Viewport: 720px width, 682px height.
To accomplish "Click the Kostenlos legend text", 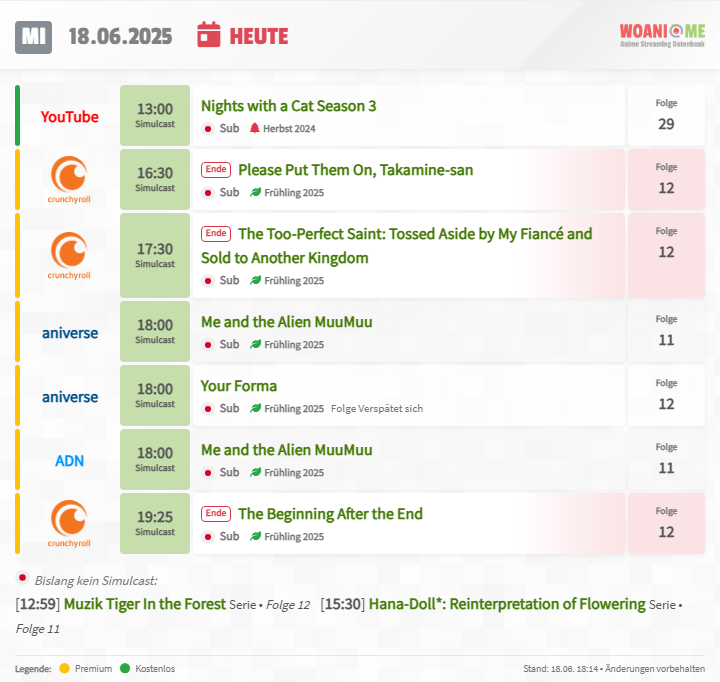I will tap(155, 669).
